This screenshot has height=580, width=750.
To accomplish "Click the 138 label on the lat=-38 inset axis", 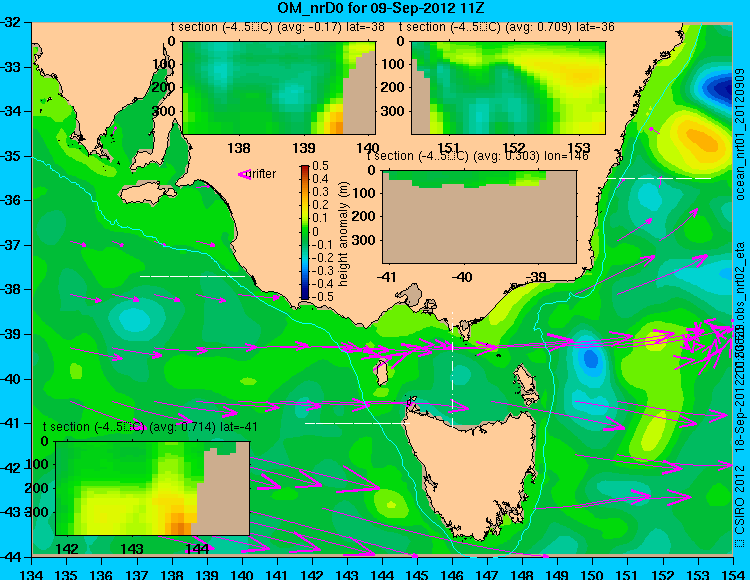I will 239,148.
